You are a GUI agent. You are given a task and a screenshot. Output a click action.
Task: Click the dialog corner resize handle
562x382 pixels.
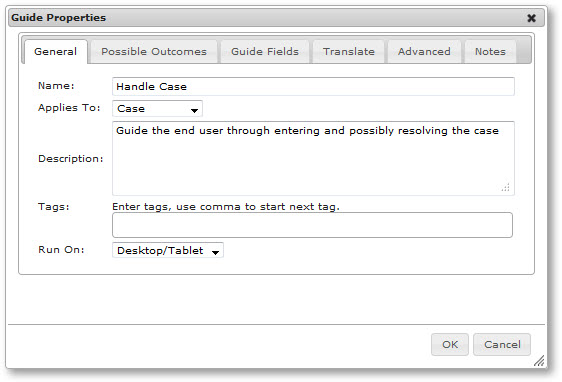539,360
